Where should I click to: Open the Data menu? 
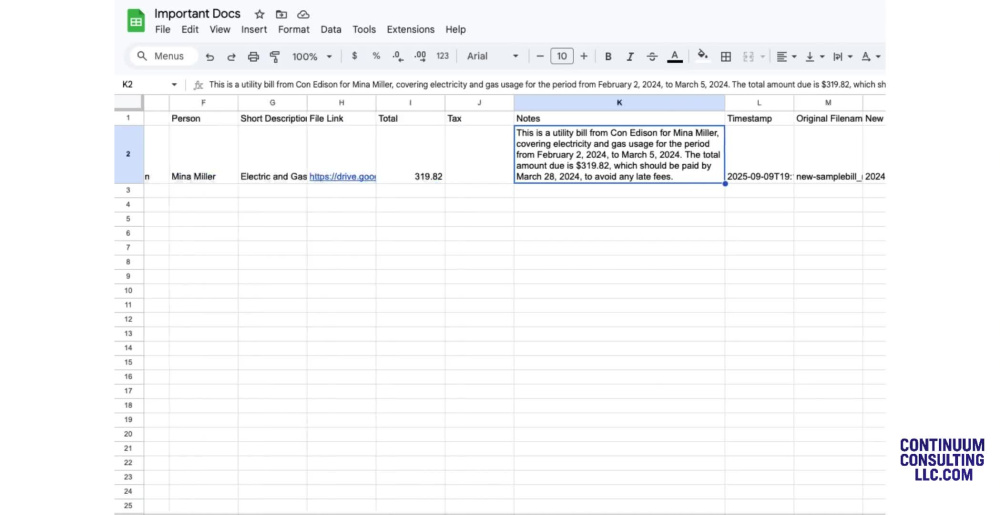tap(330, 29)
